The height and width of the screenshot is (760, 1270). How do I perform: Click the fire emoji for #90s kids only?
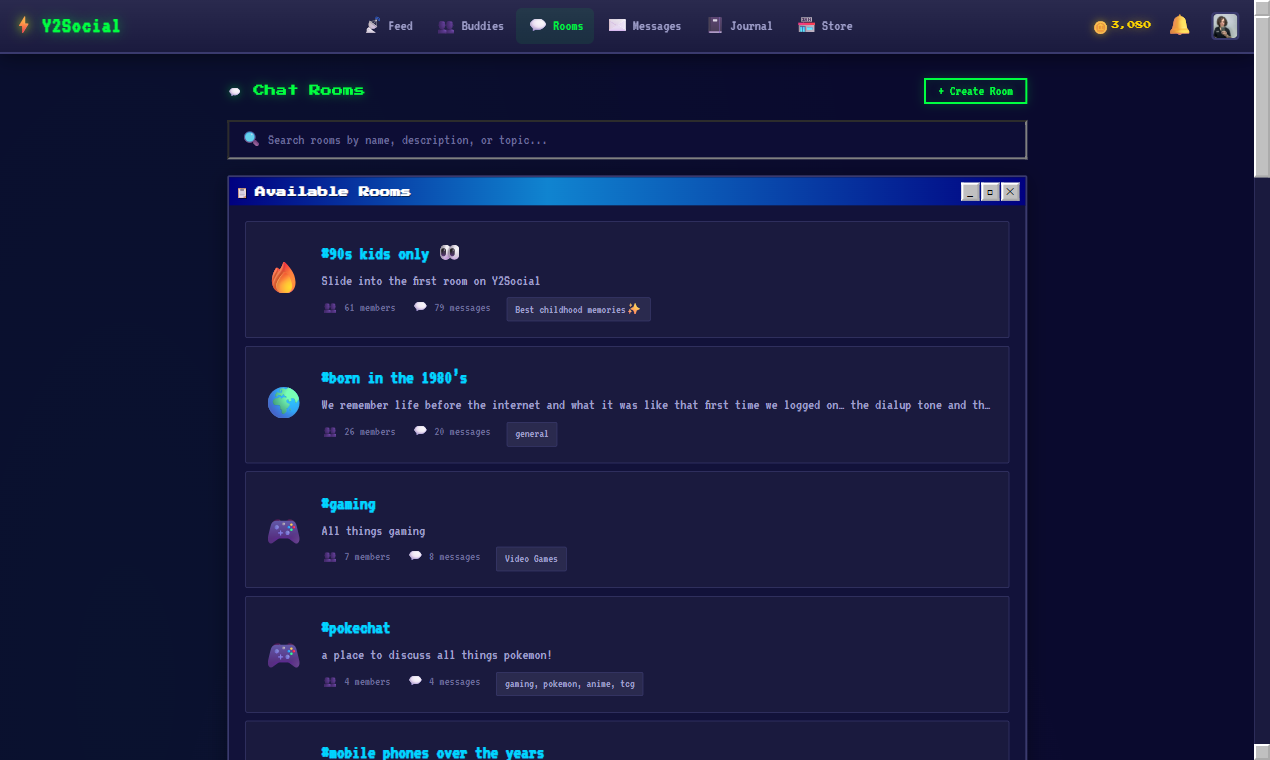point(283,277)
